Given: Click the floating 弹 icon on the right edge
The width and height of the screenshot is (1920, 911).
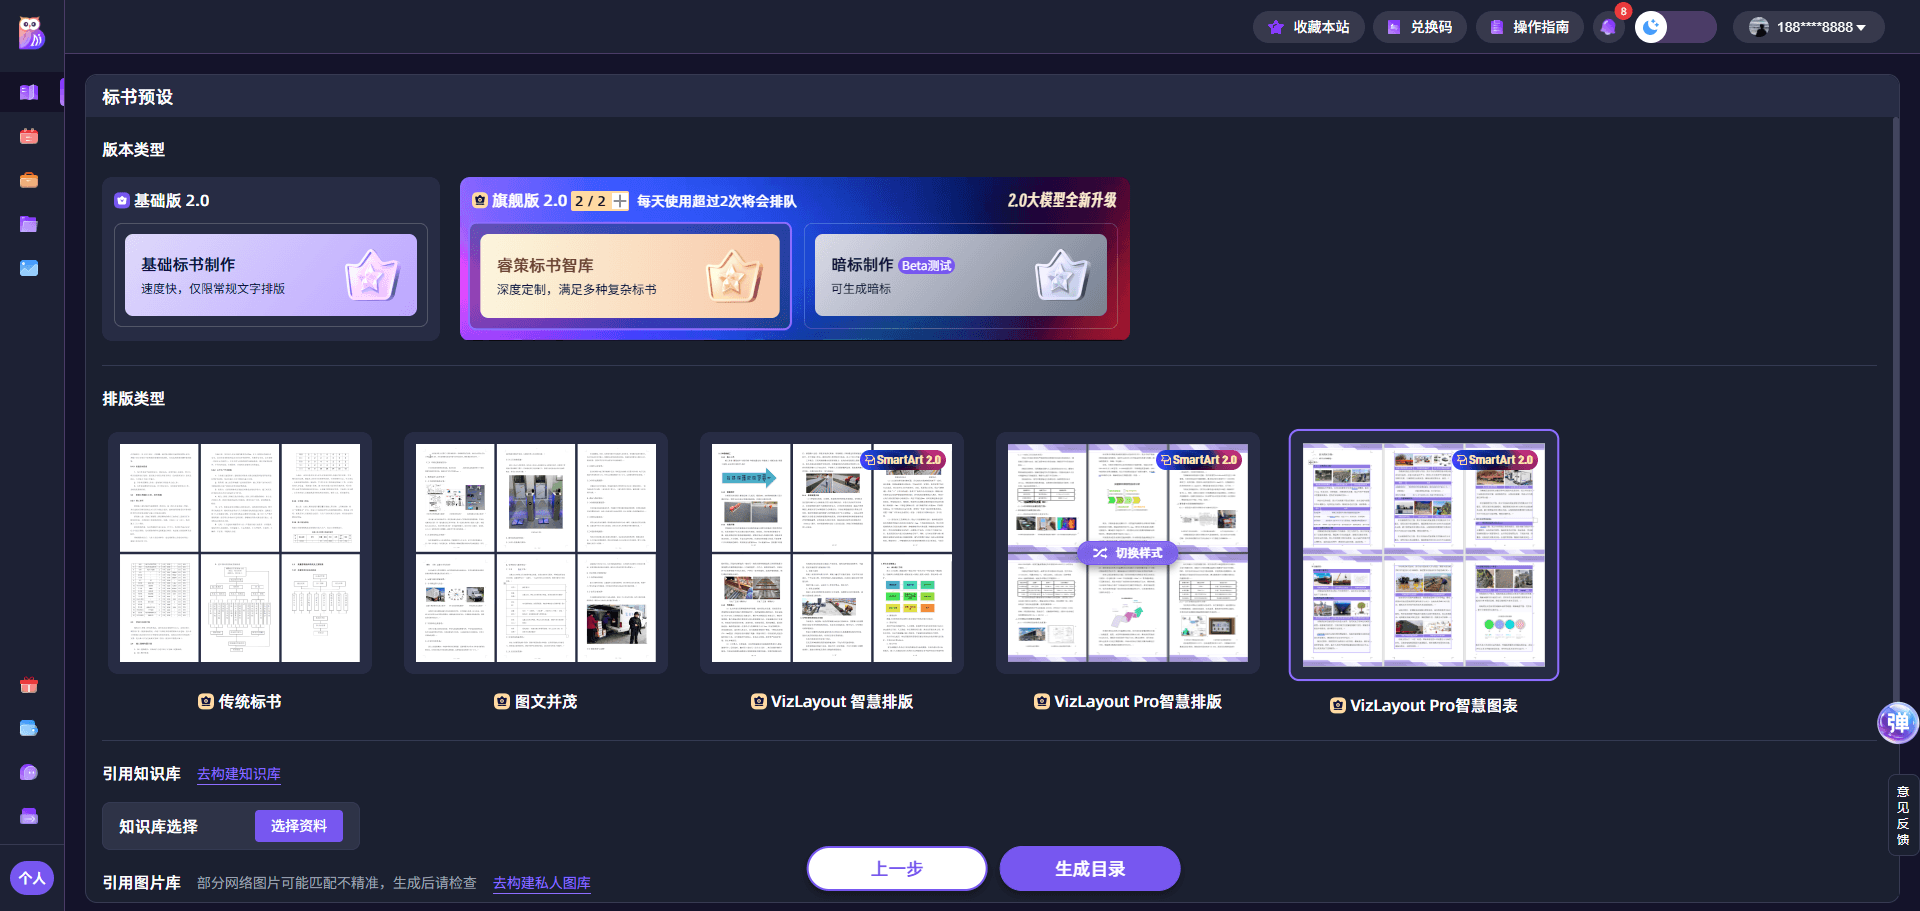Looking at the screenshot, I should 1897,722.
